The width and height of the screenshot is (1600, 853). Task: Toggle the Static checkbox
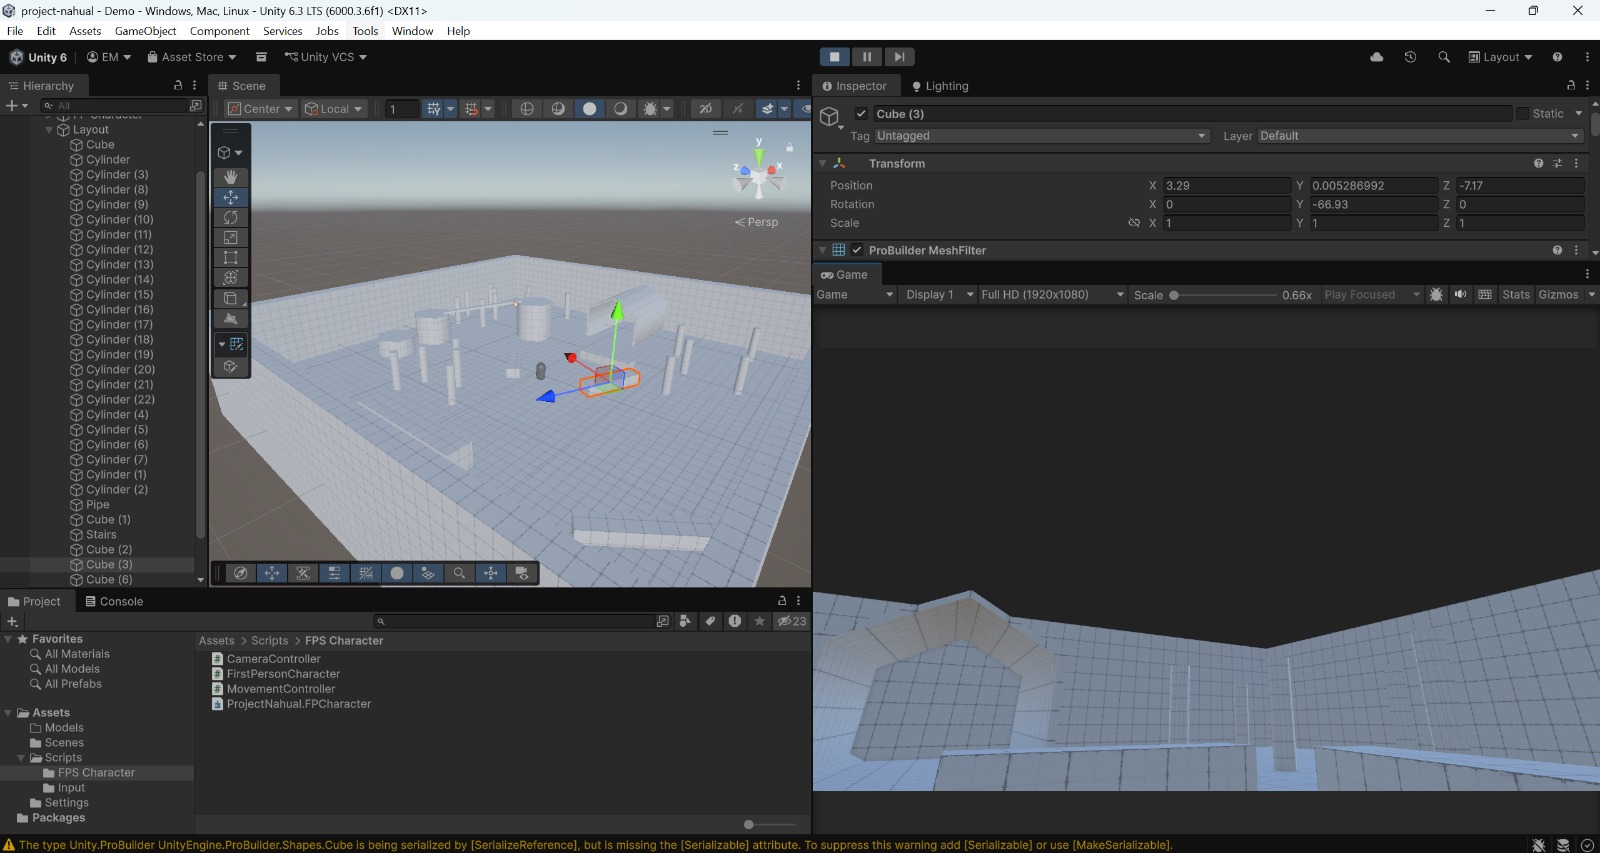point(1523,114)
